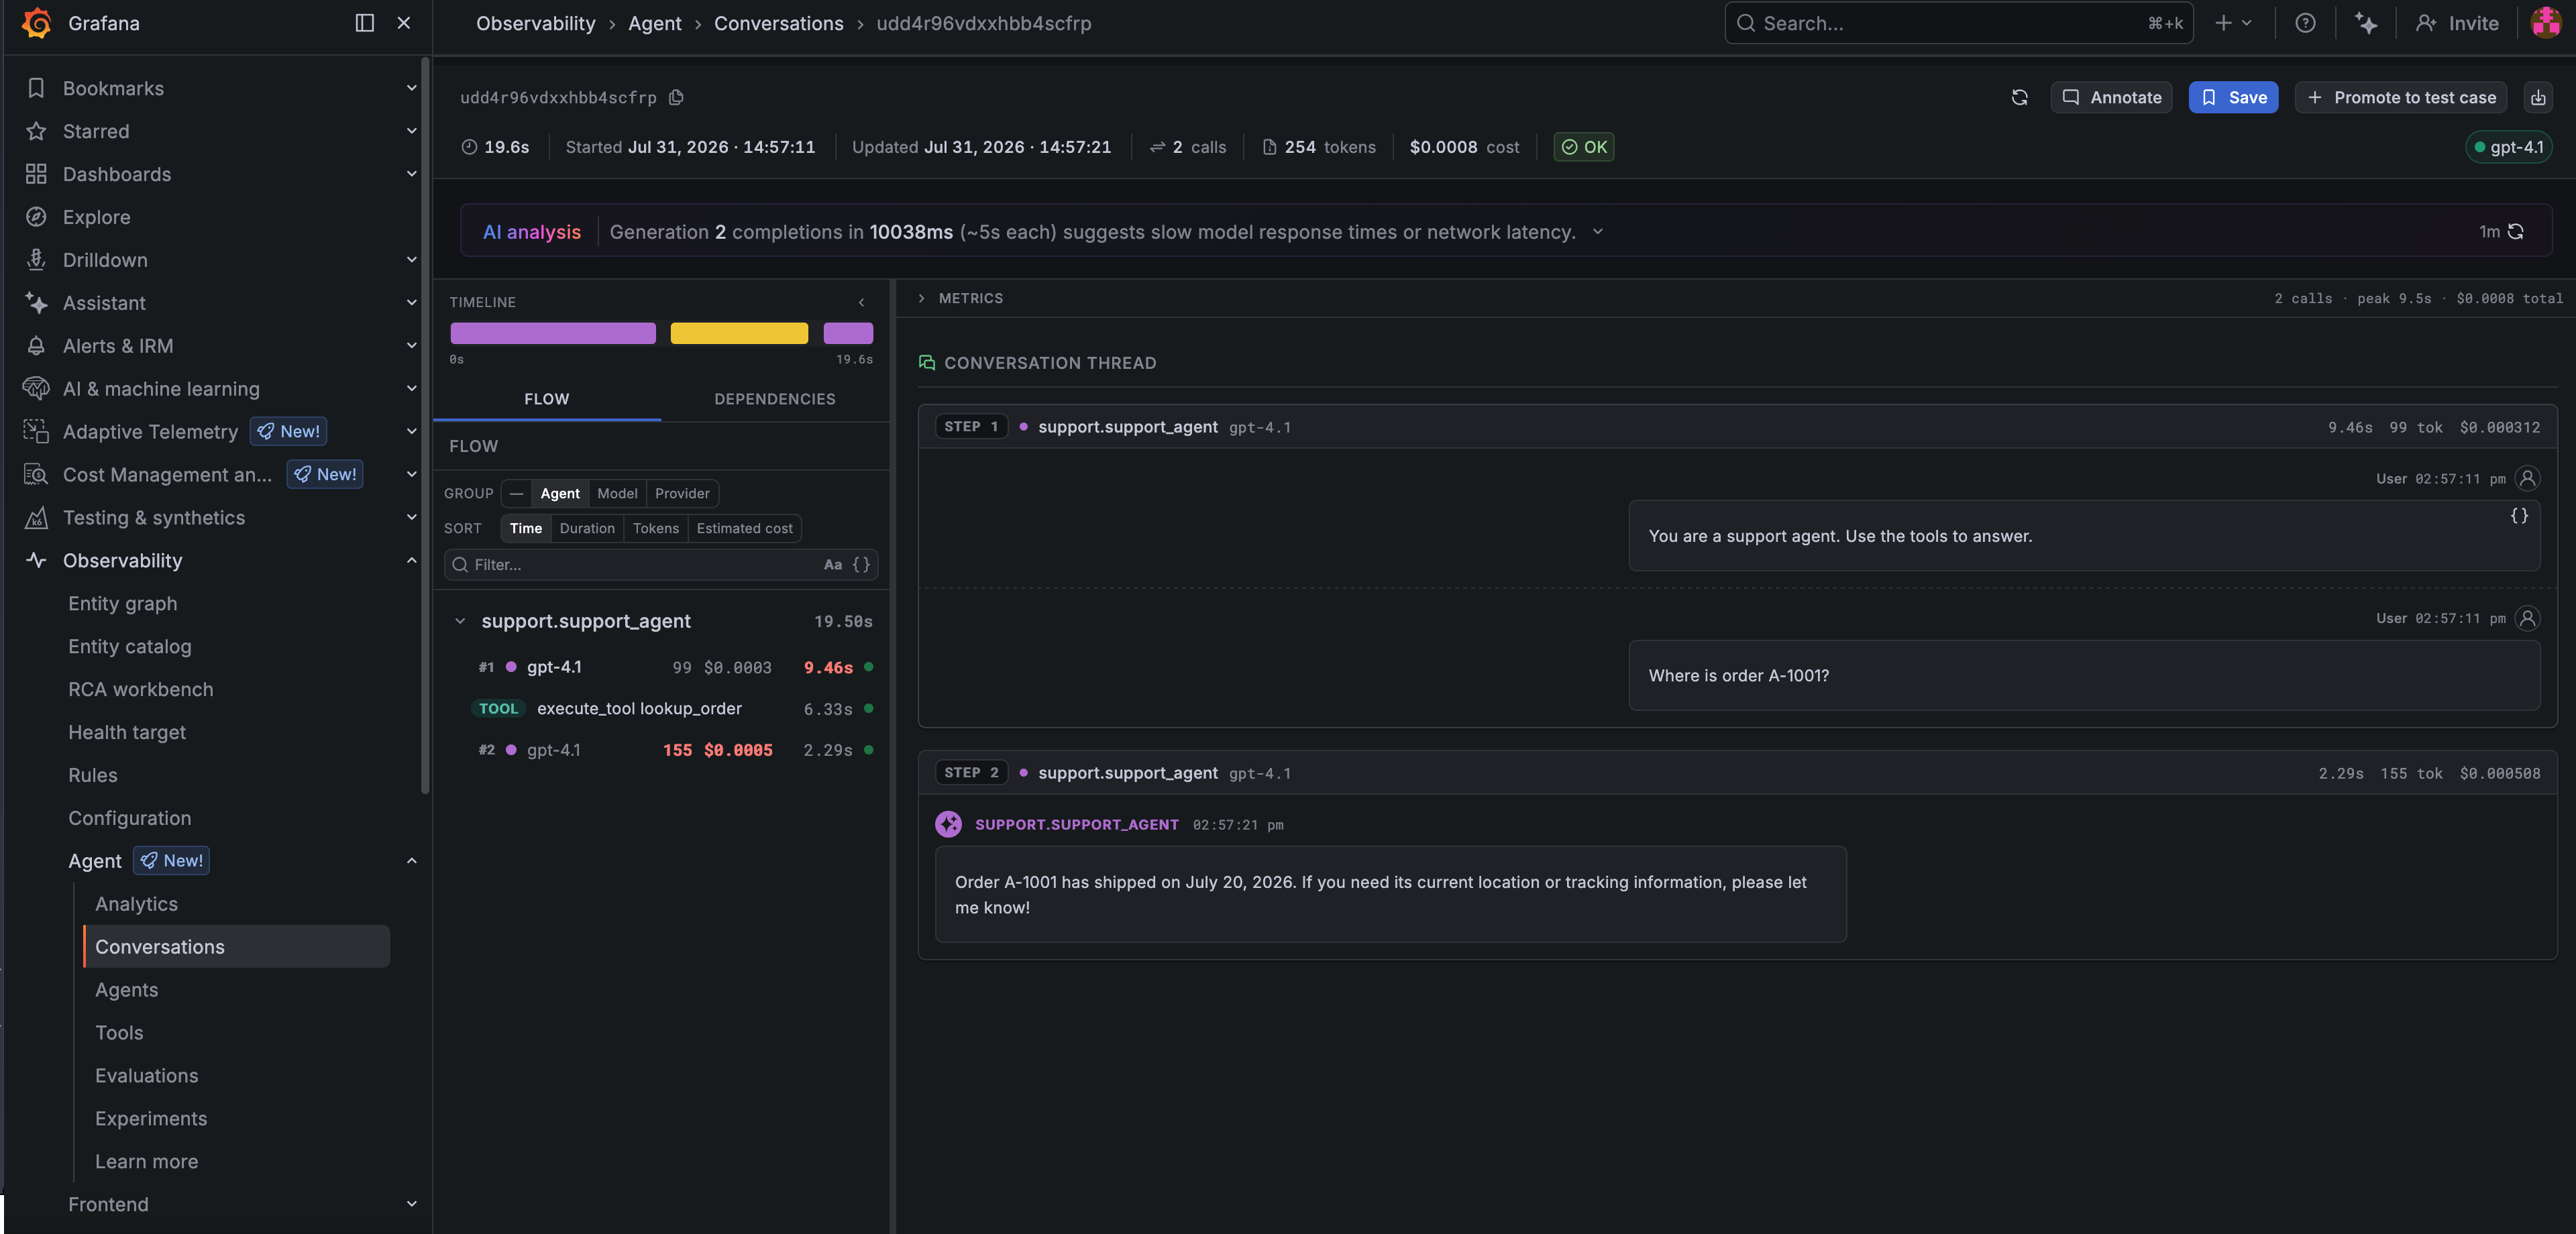Click the yellow tool timeline bar

tap(739, 333)
